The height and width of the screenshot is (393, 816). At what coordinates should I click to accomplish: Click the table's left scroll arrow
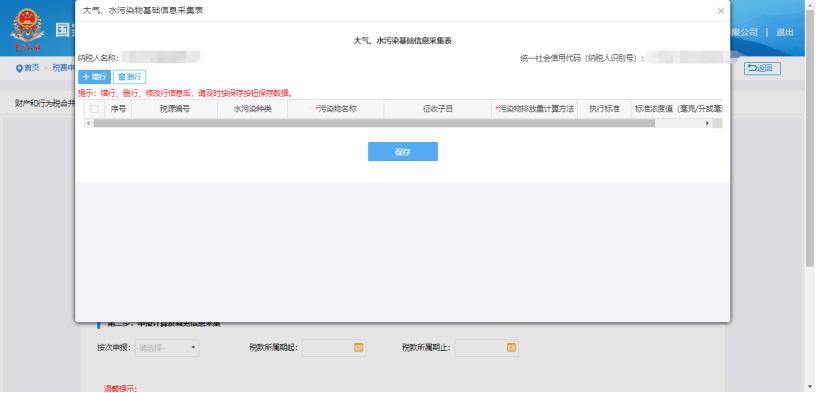[87, 123]
